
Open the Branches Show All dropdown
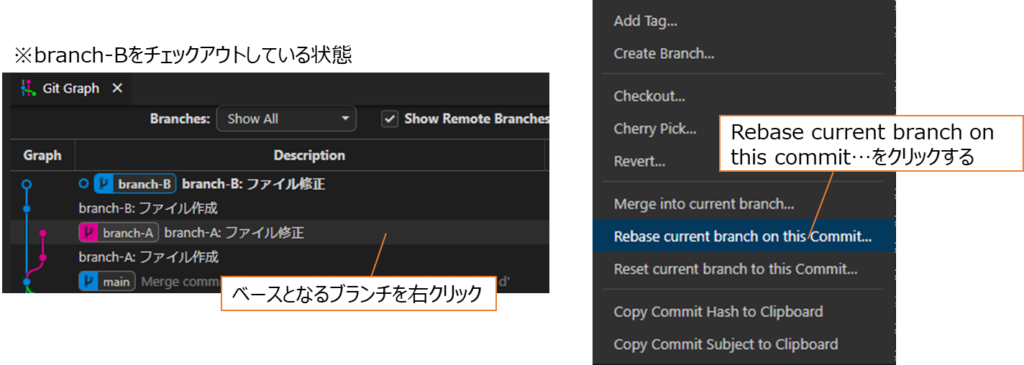tap(286, 119)
